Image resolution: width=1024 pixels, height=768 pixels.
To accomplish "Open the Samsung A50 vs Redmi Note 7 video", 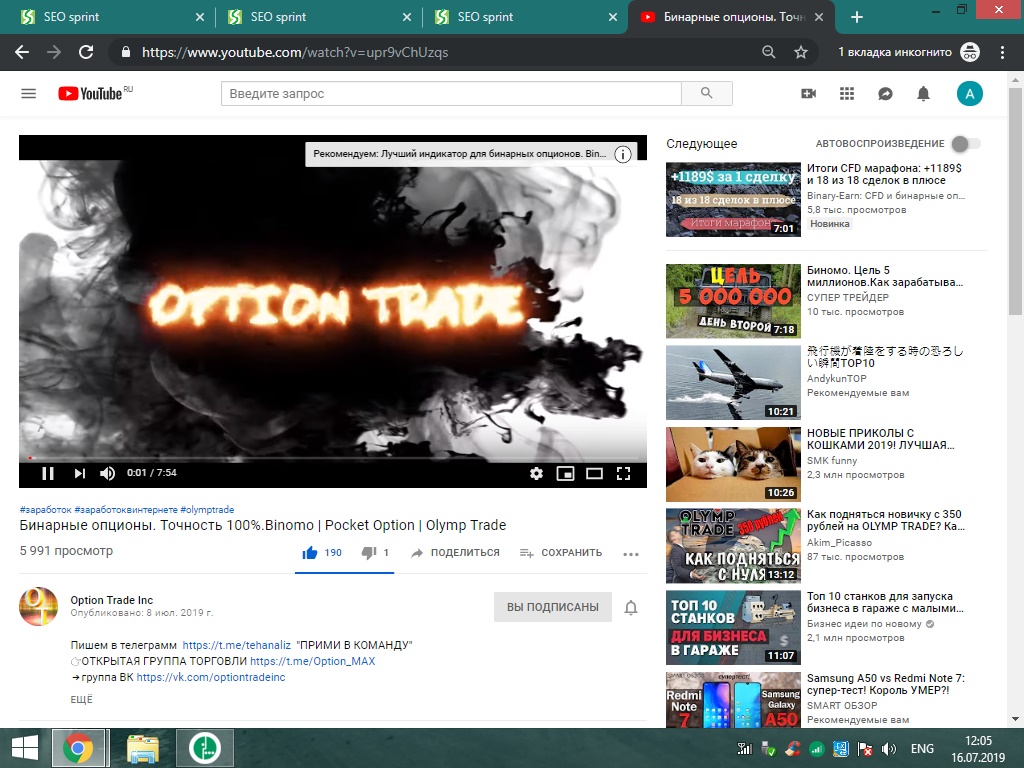I will (x=733, y=699).
